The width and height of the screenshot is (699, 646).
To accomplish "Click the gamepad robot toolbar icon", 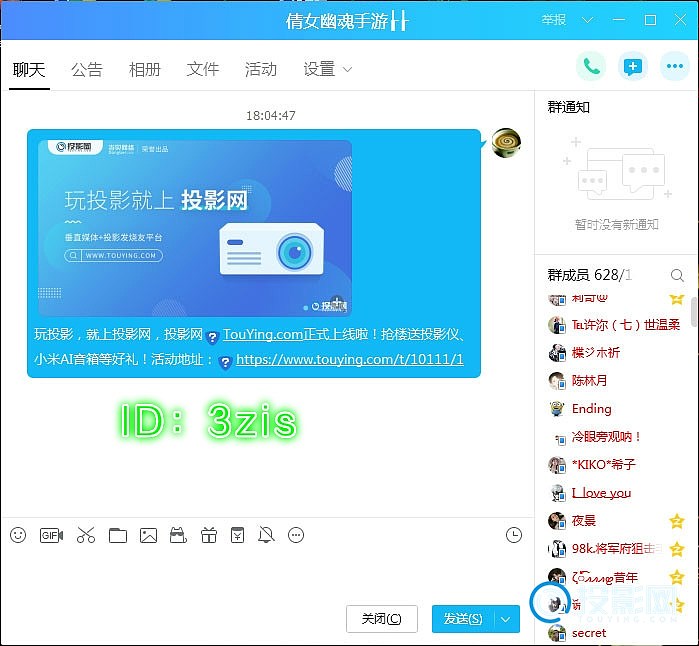I will [178, 535].
